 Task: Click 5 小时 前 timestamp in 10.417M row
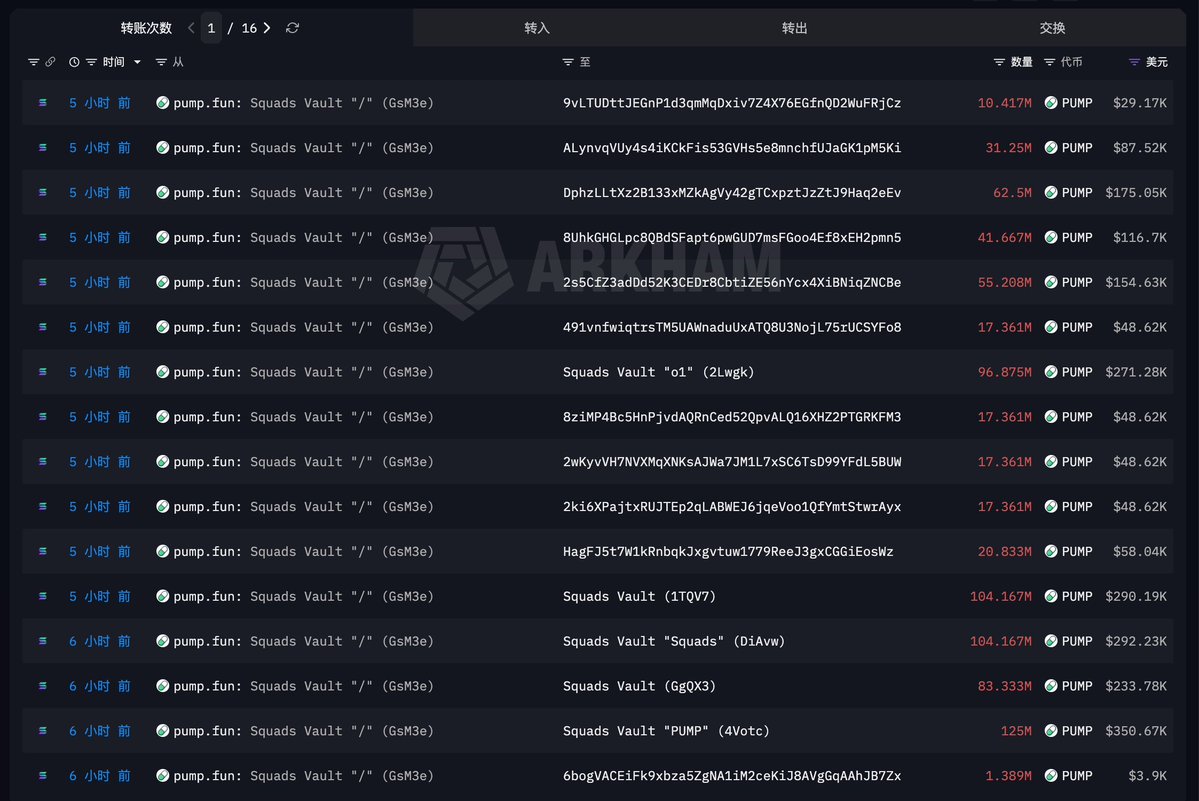99,102
